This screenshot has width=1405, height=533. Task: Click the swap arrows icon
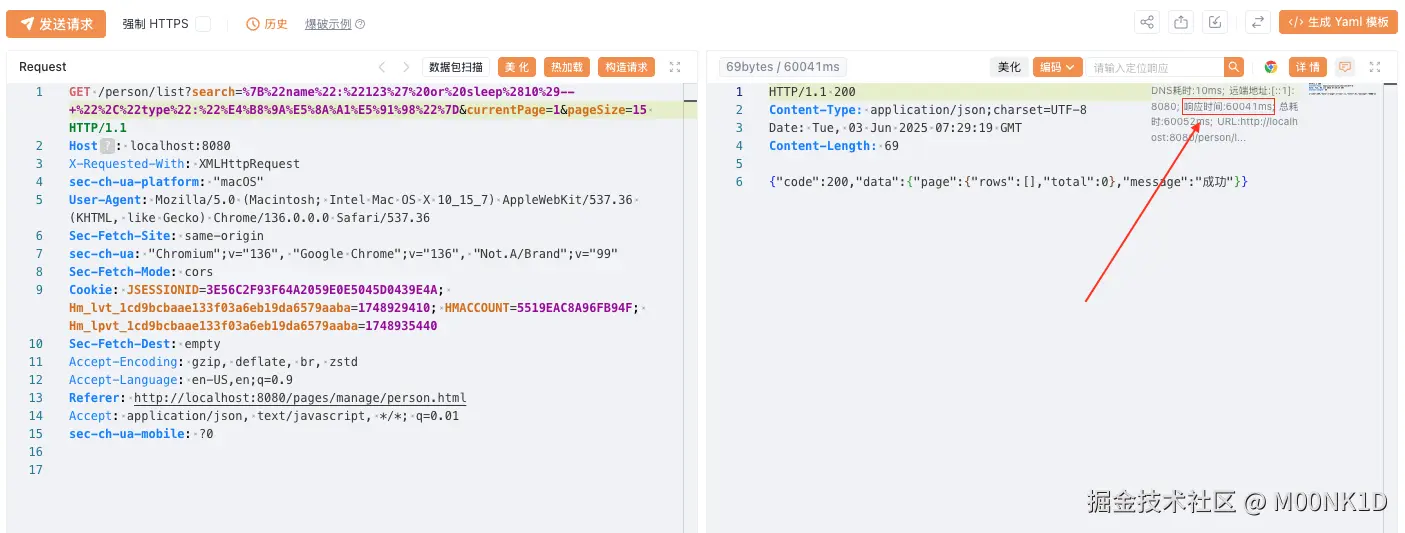1258,23
